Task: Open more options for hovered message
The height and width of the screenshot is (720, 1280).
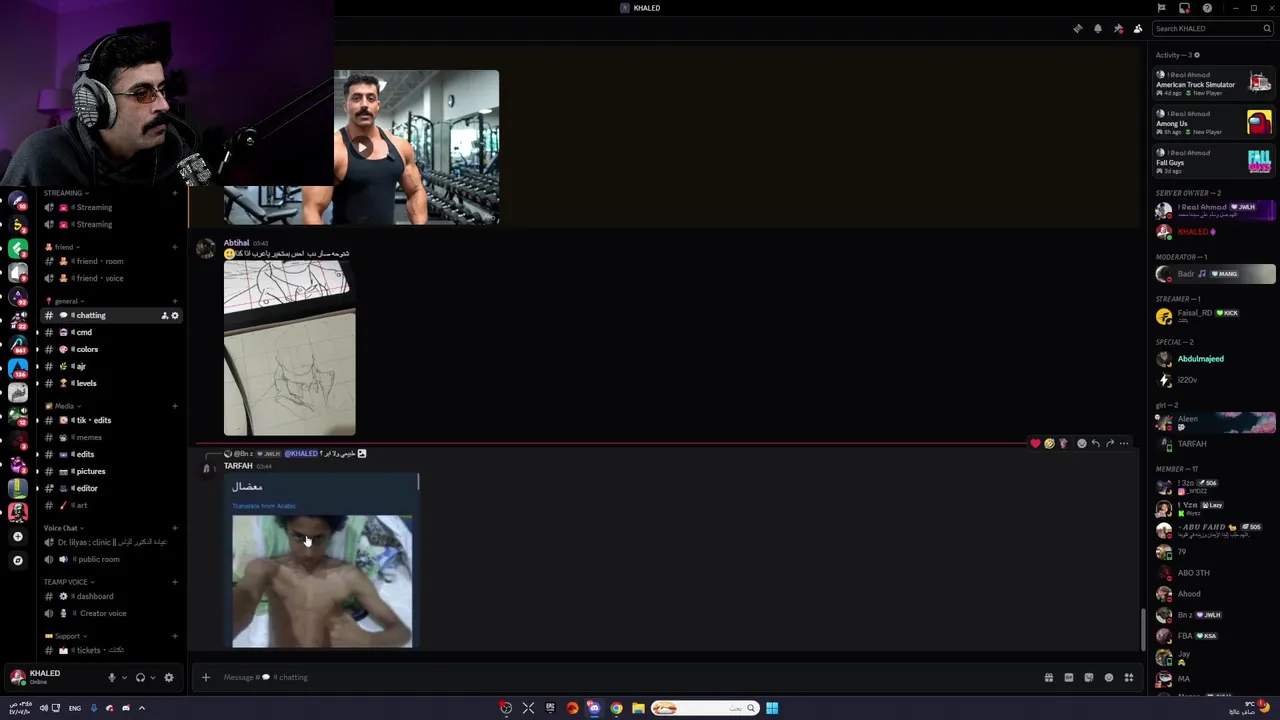Action: click(x=1124, y=443)
